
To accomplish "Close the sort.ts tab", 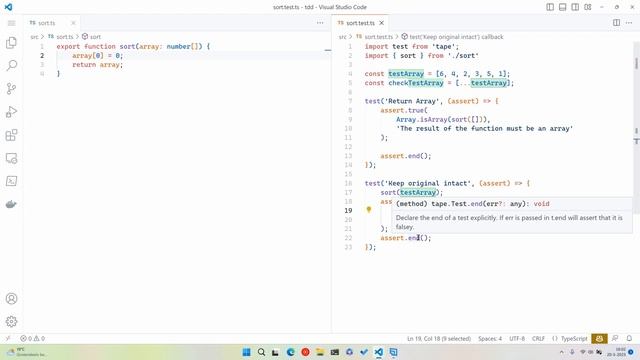I will click(x=73, y=23).
